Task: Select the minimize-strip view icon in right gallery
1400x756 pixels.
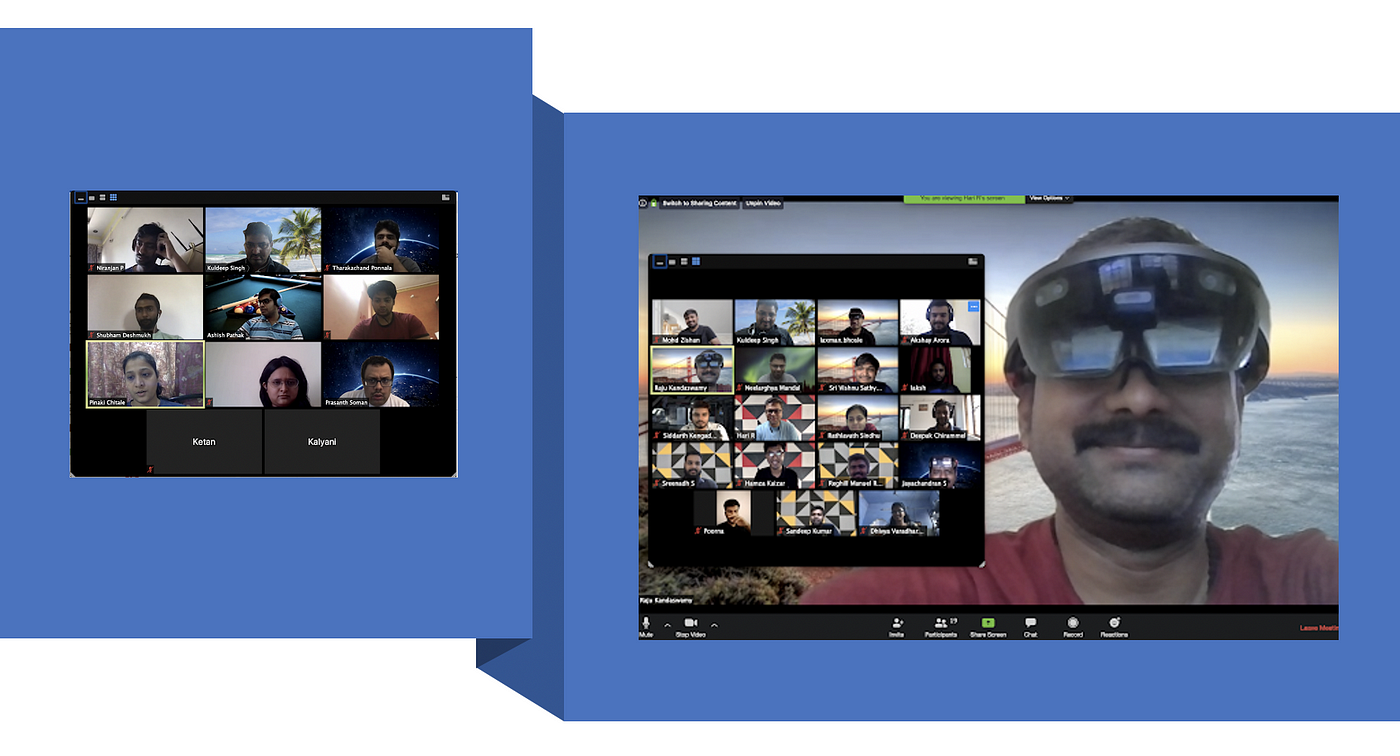Action: 660,262
